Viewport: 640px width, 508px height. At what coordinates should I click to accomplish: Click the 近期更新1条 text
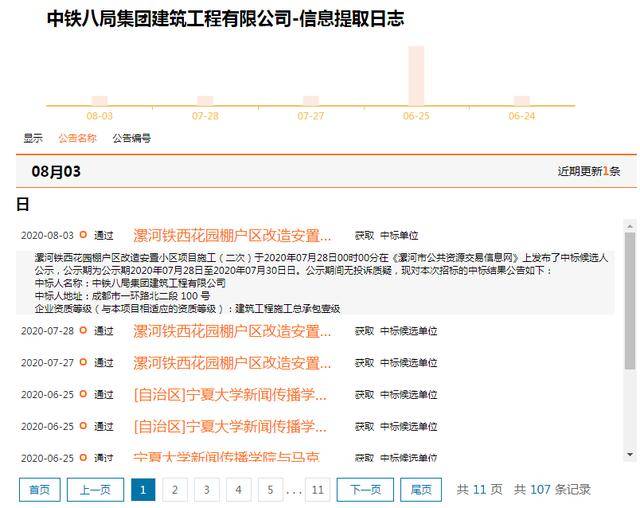point(589,171)
